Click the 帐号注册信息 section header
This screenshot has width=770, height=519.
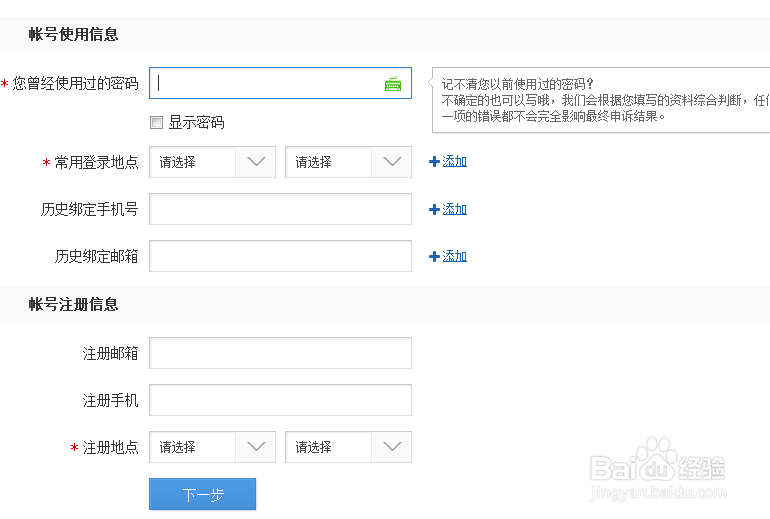click(73, 304)
